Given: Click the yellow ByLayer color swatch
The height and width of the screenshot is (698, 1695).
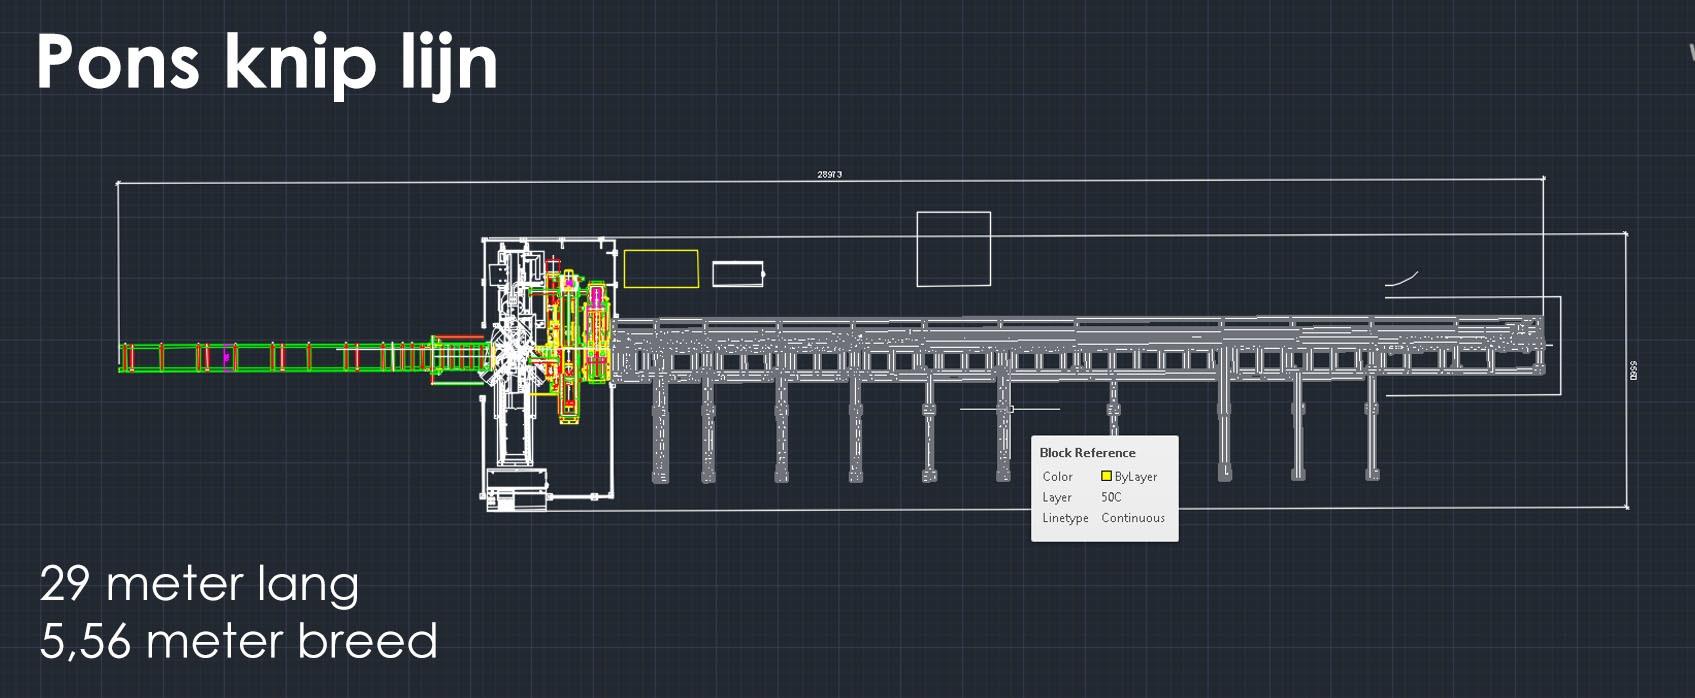Looking at the screenshot, I should click(x=1106, y=476).
